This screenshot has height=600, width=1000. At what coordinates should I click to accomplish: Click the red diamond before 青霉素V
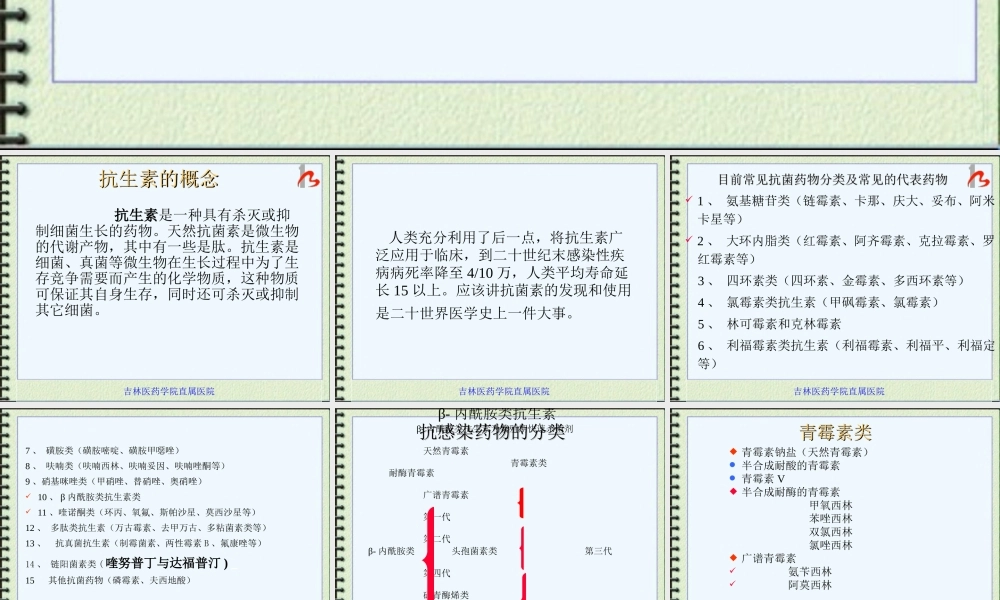732,478
